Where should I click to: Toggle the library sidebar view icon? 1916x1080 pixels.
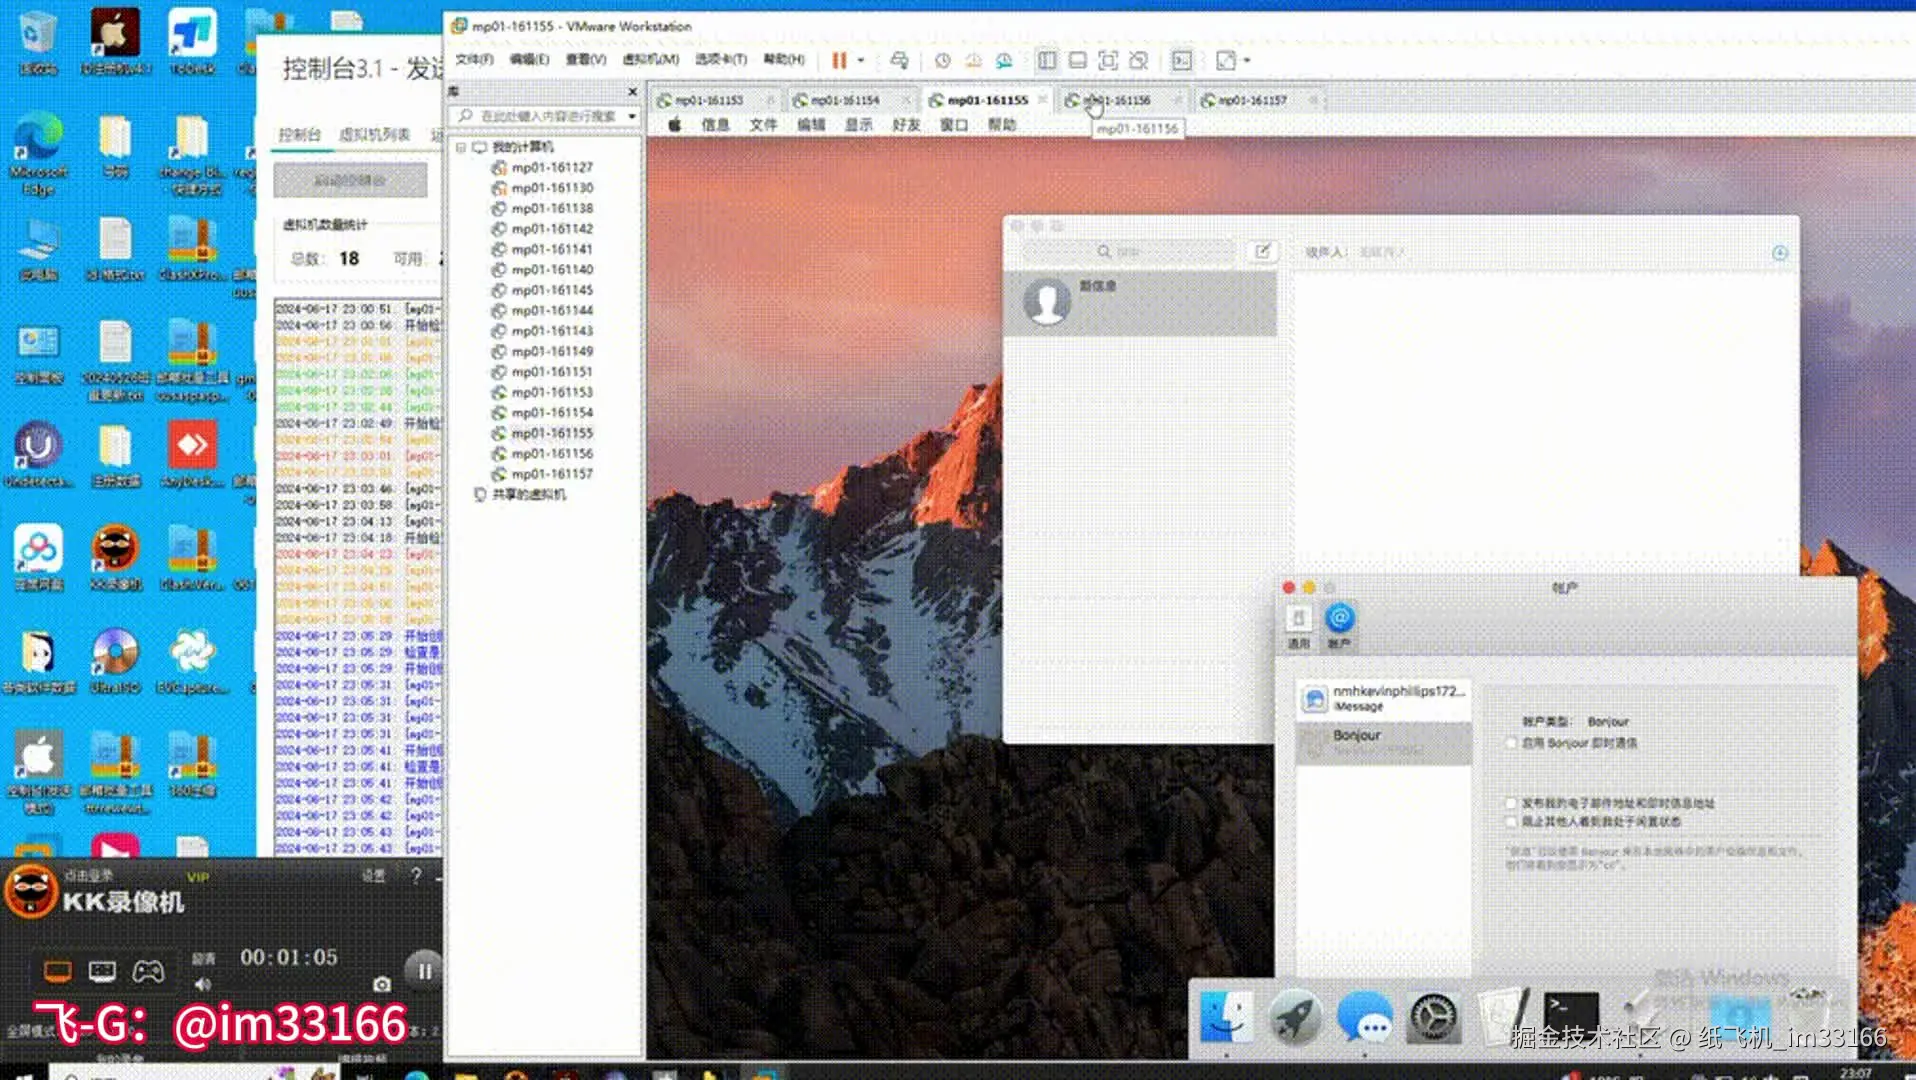click(x=1047, y=61)
